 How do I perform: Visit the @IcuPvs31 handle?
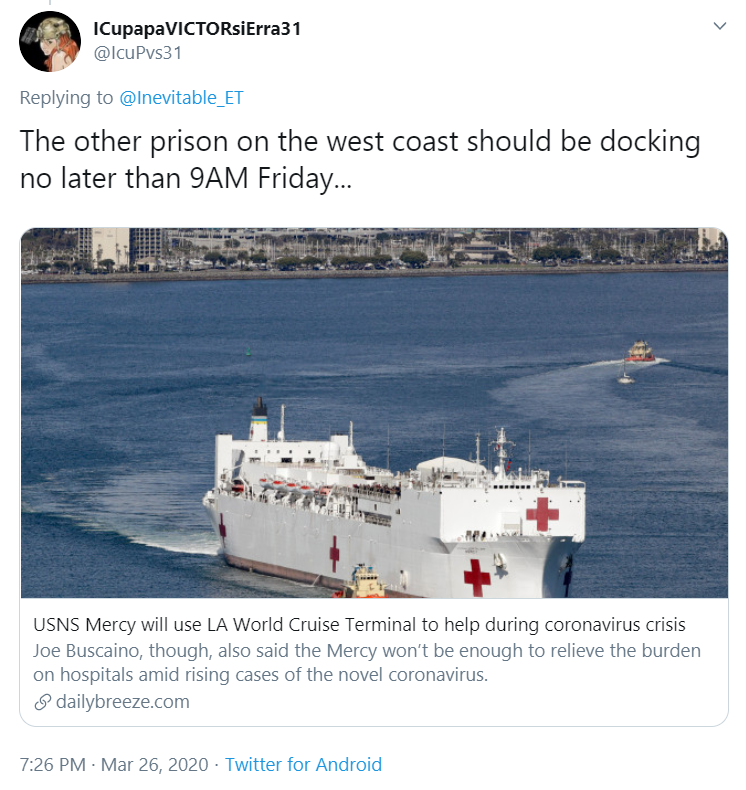pyautogui.click(x=138, y=53)
